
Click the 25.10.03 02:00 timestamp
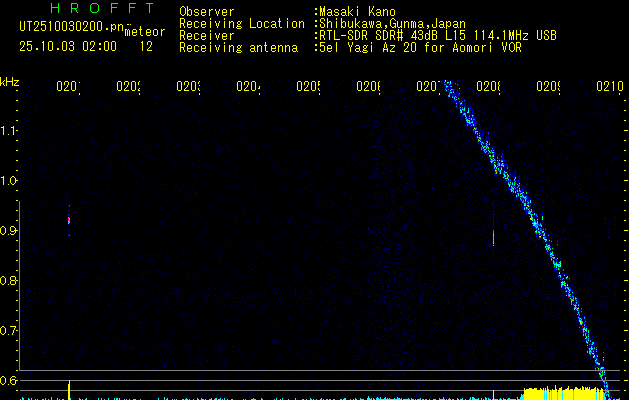[x=66, y=46]
